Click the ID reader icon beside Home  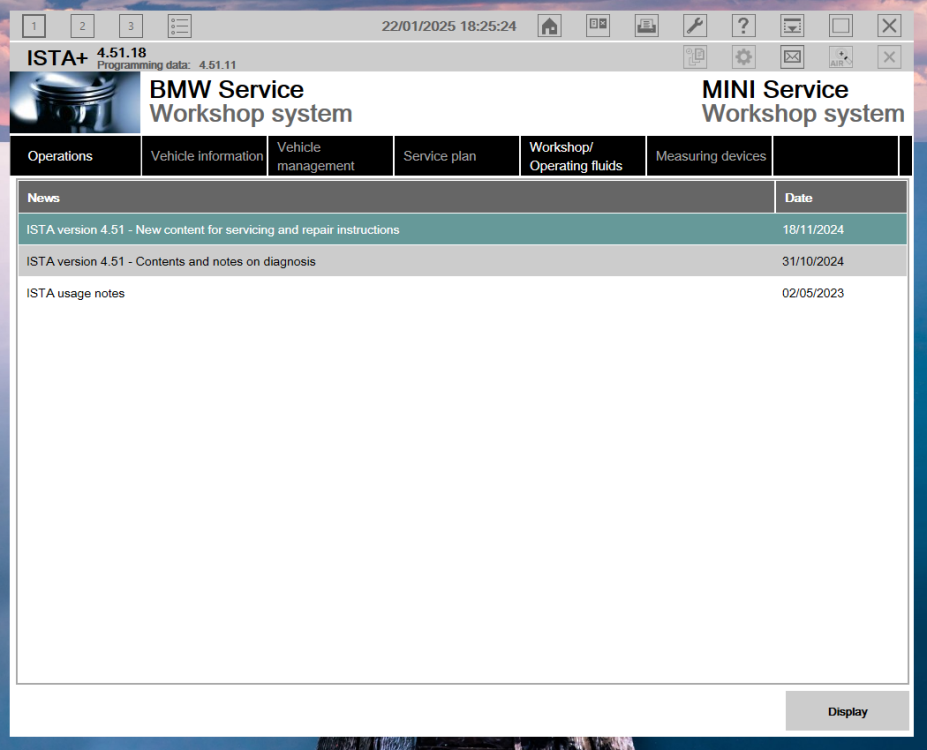point(598,26)
